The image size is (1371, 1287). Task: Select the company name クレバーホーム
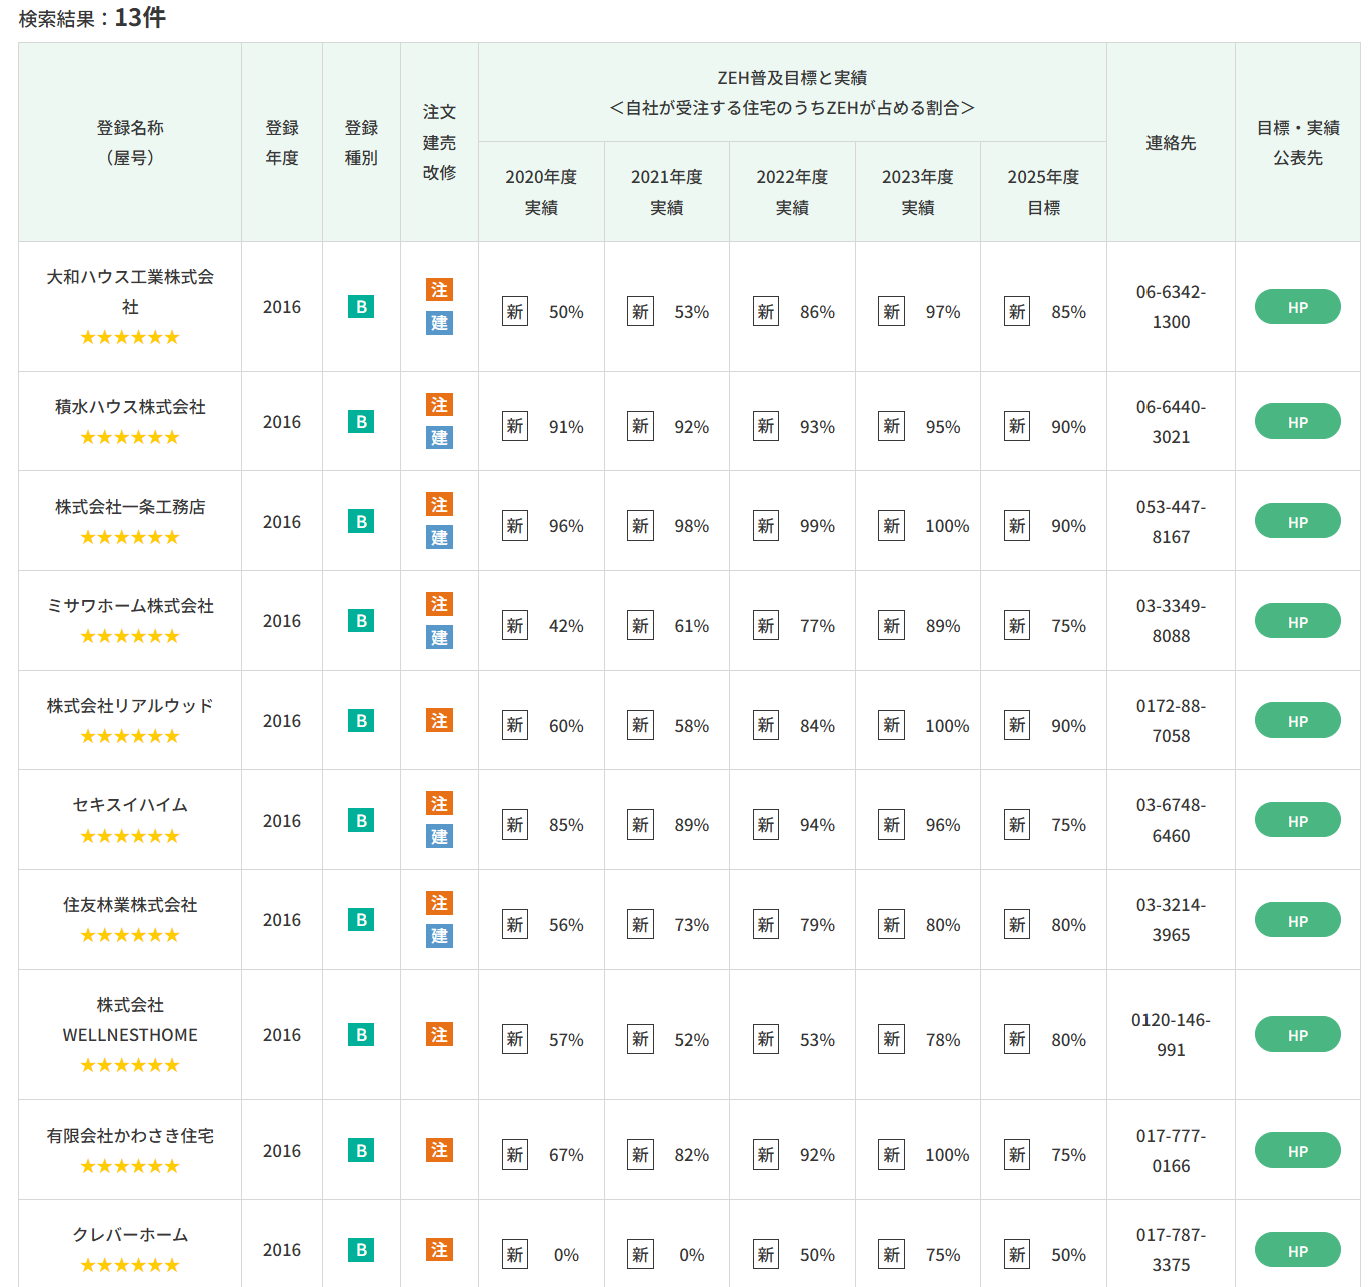pyautogui.click(x=130, y=1235)
